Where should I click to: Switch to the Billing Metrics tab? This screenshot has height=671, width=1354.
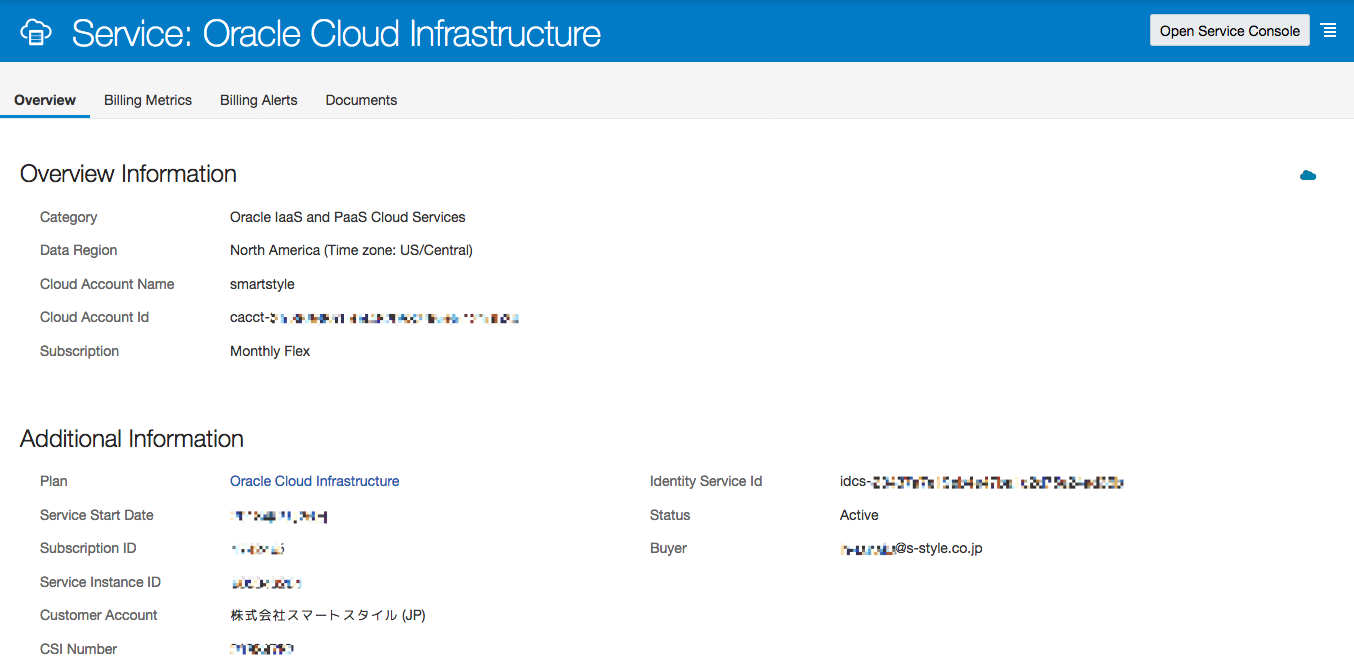click(x=148, y=100)
